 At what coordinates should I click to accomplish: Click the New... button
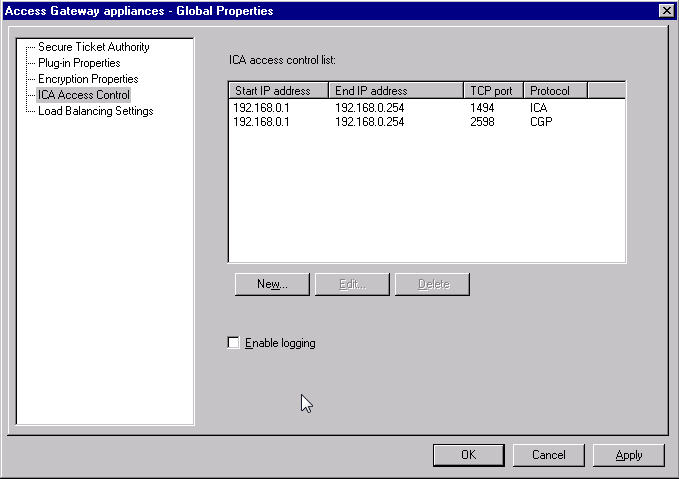272,284
